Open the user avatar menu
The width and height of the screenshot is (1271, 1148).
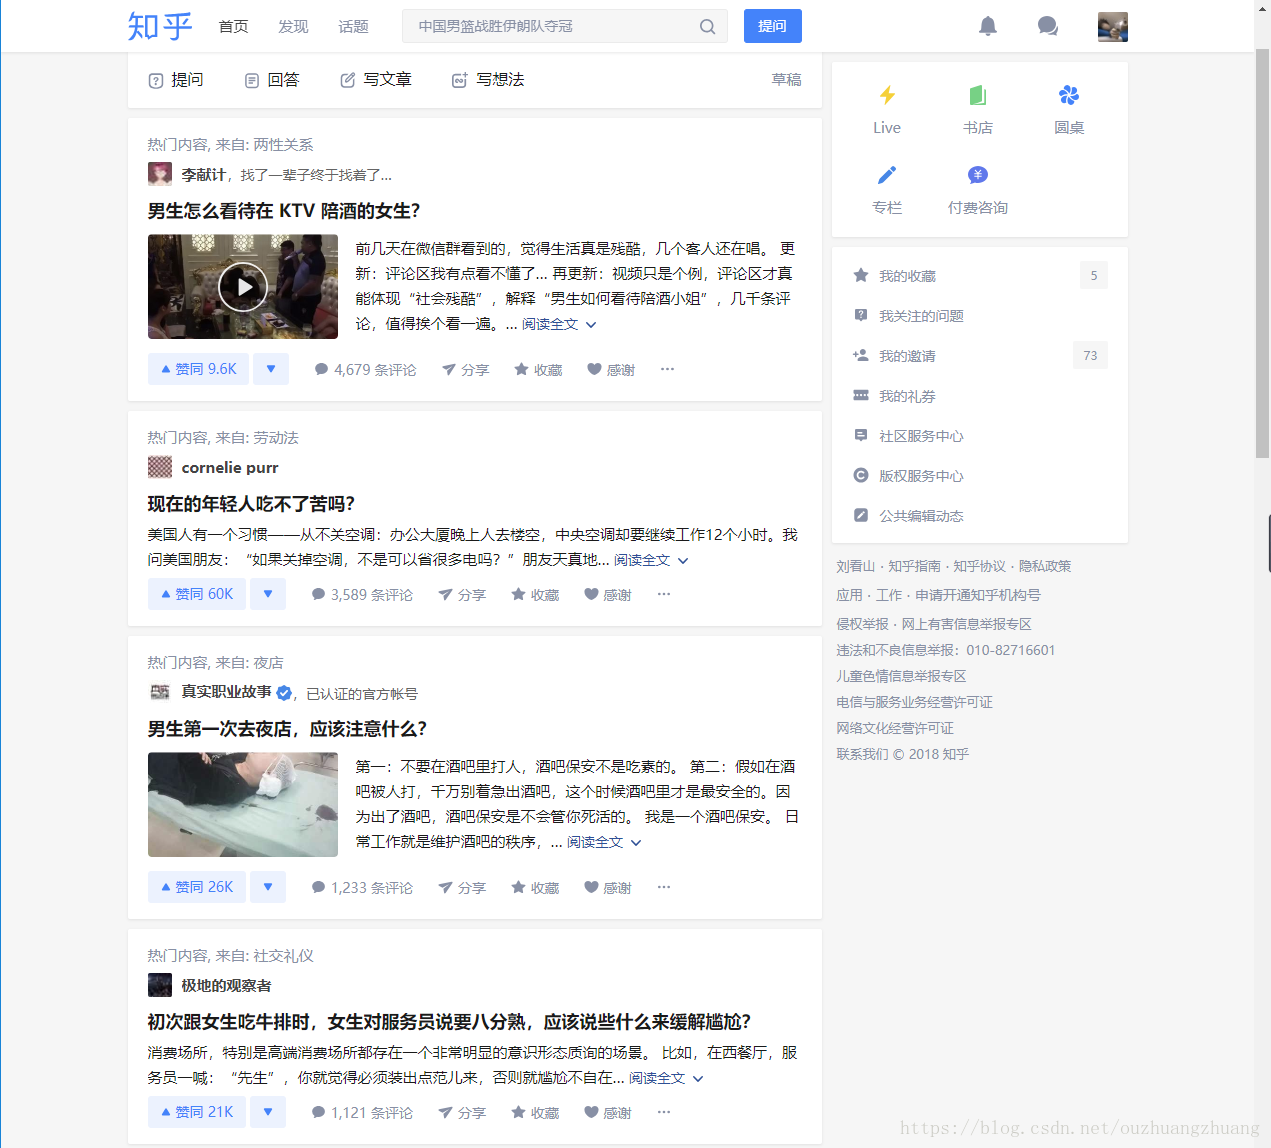coord(1113,27)
